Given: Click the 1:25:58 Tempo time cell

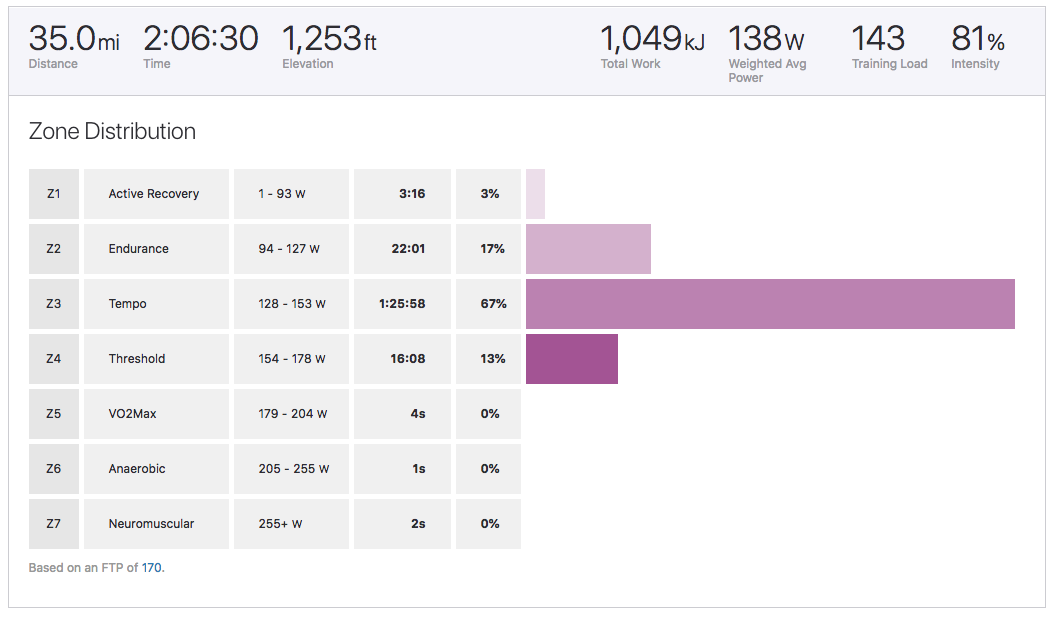Looking at the screenshot, I should [x=402, y=304].
